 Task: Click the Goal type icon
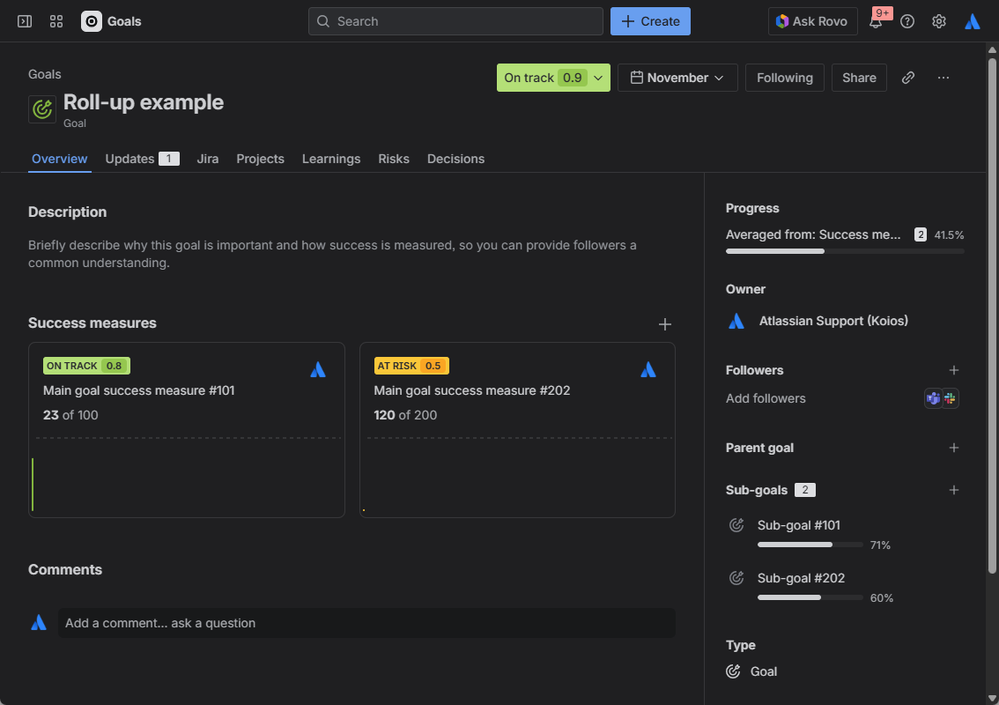(x=733, y=671)
